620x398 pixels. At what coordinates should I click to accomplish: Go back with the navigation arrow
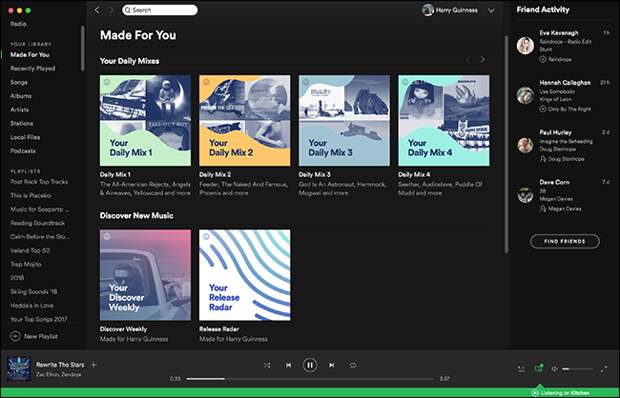pyautogui.click(x=97, y=10)
